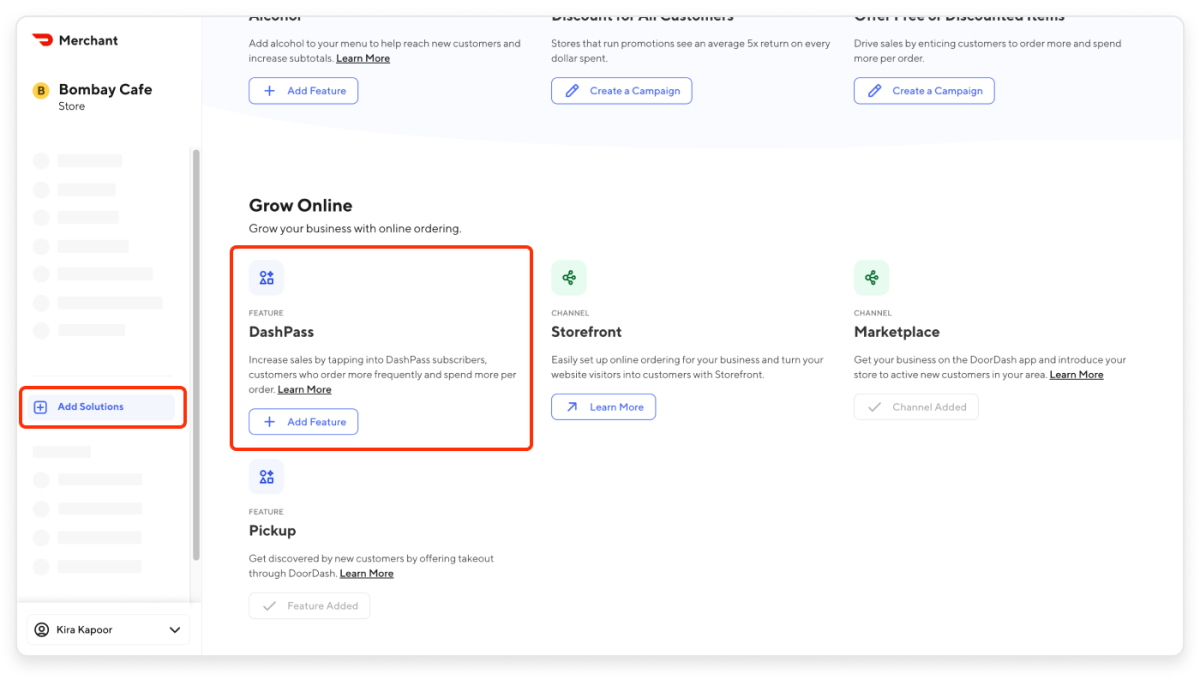Click the Storefront channel icon
The image size is (1200, 686).
point(569,278)
